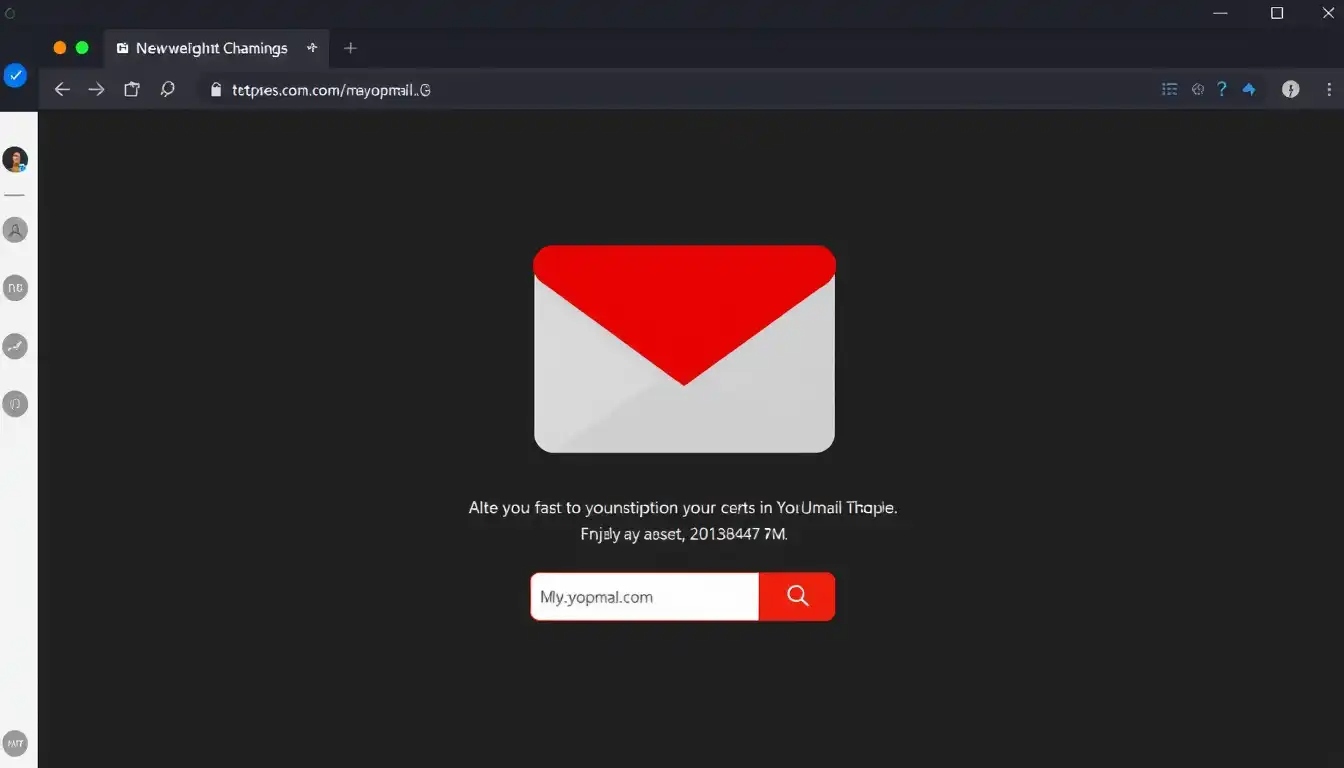Screen dimensions: 1344x768
Task: Click the magnifier icon left of address bar
Action: [167, 89]
